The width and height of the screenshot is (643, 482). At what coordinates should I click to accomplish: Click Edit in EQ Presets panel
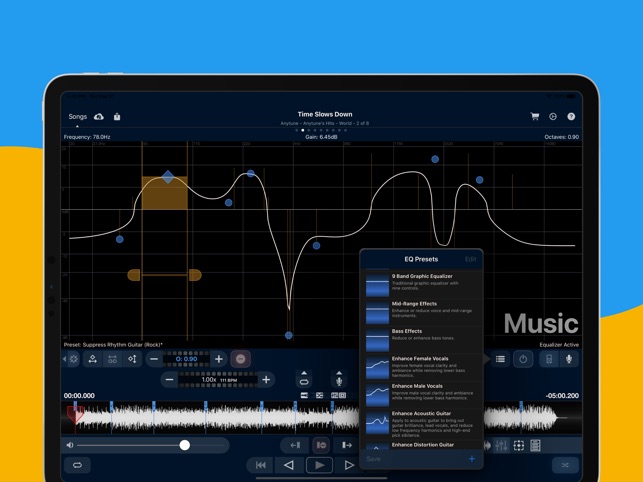pos(470,259)
